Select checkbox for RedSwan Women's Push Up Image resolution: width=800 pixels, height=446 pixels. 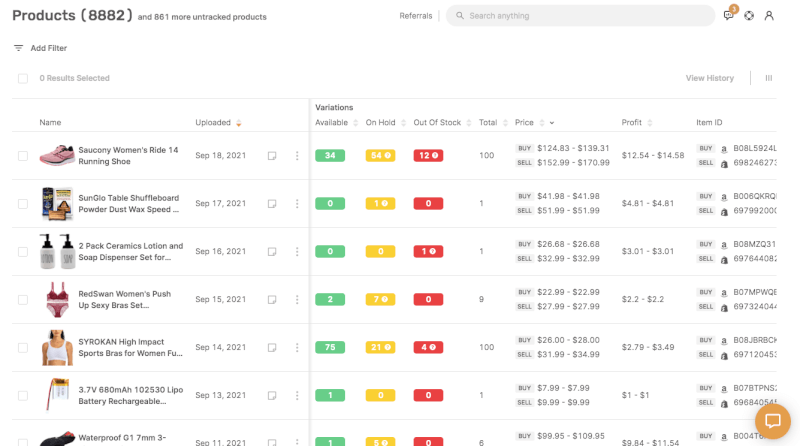tap(23, 300)
